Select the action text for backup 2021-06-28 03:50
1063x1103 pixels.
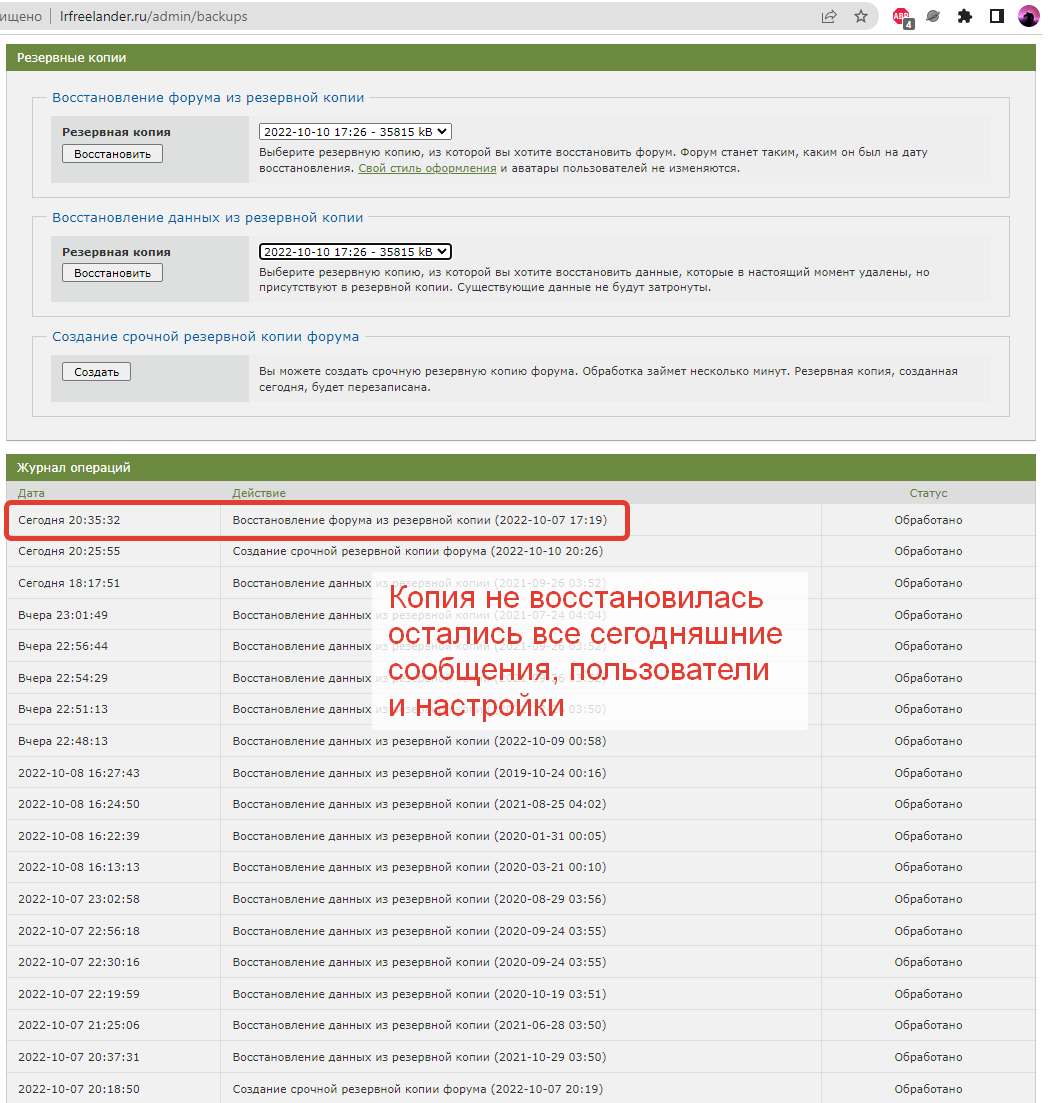click(419, 1026)
